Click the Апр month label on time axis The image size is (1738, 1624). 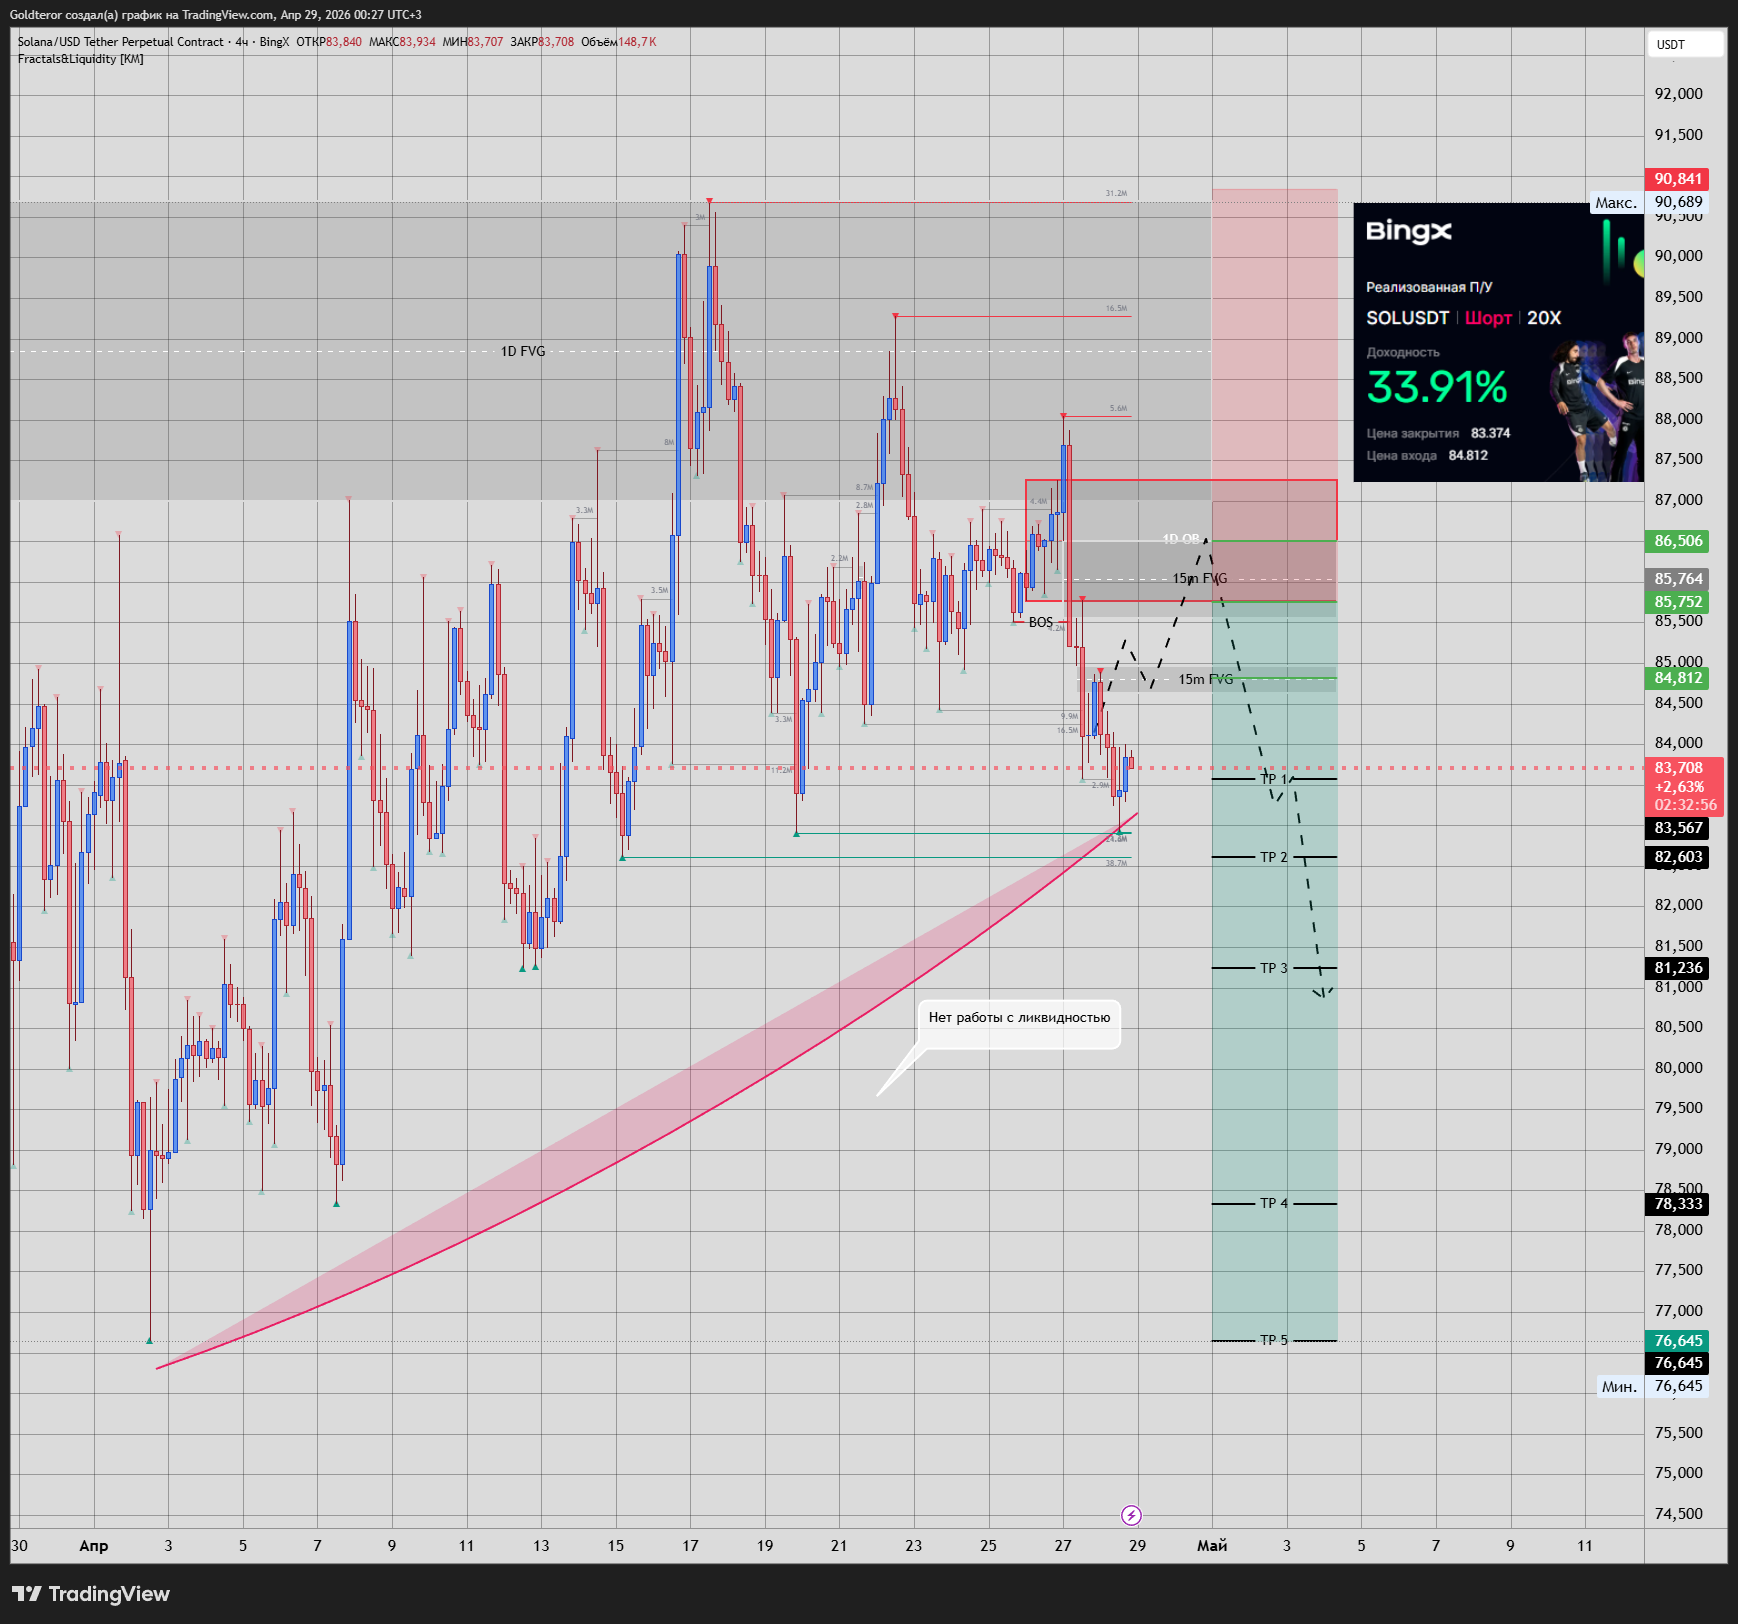click(x=94, y=1546)
